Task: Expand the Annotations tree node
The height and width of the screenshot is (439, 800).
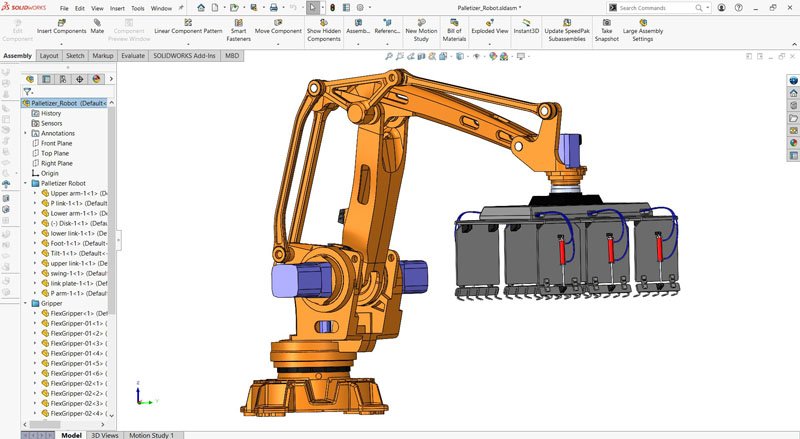Action: click(x=25, y=133)
